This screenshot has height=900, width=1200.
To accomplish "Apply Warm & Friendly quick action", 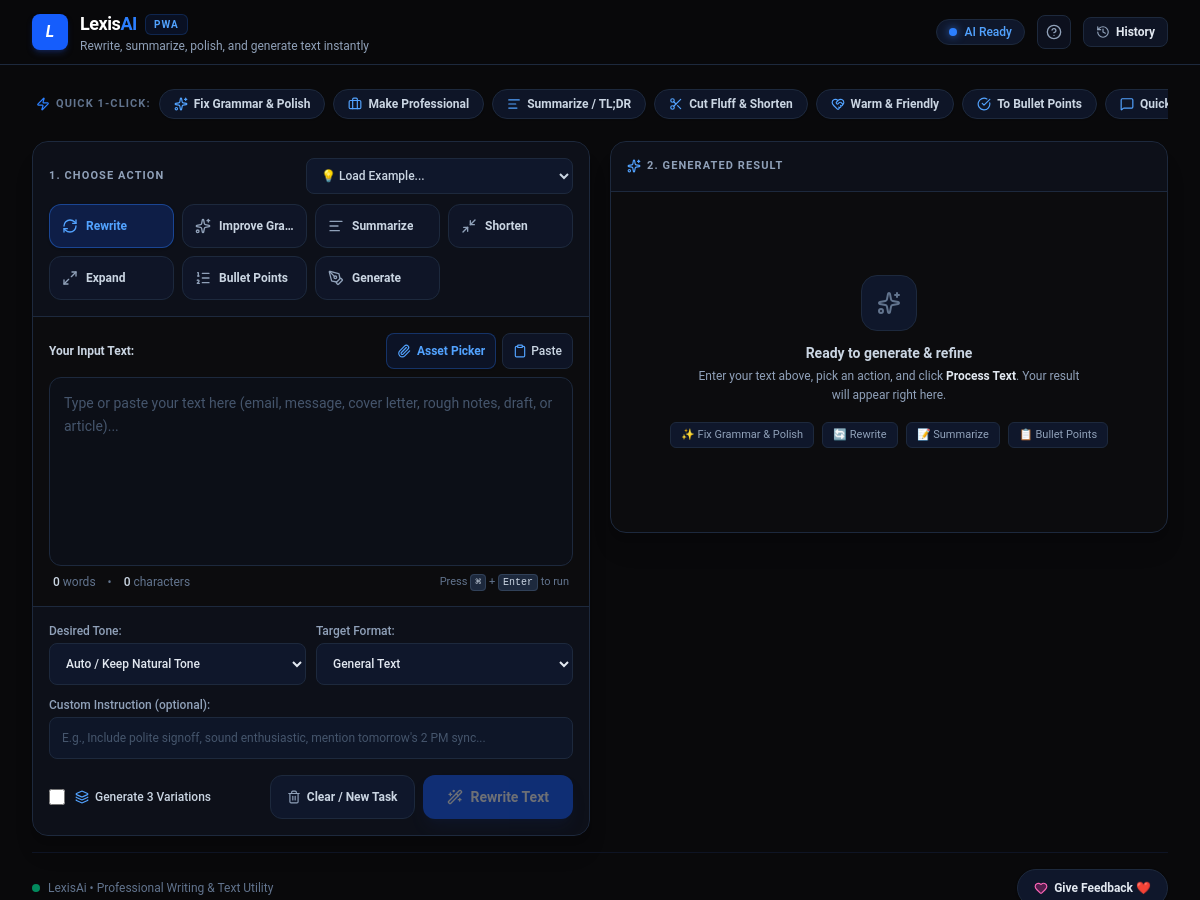I will click(x=885, y=104).
